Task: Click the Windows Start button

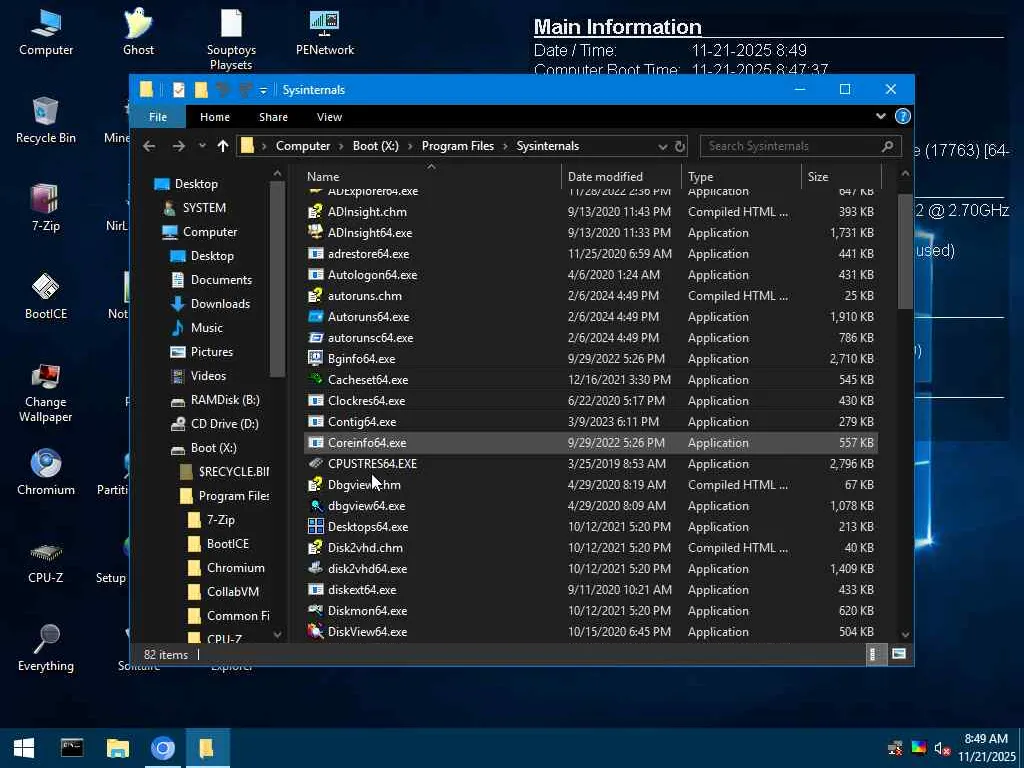Action: 24,748
